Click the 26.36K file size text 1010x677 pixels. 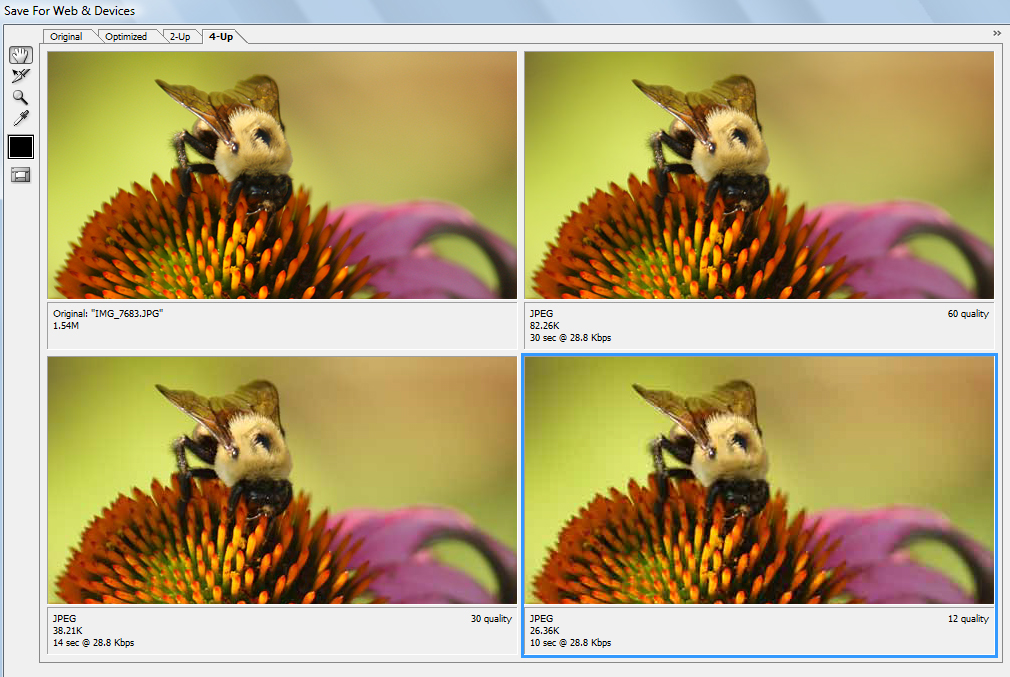(544, 631)
